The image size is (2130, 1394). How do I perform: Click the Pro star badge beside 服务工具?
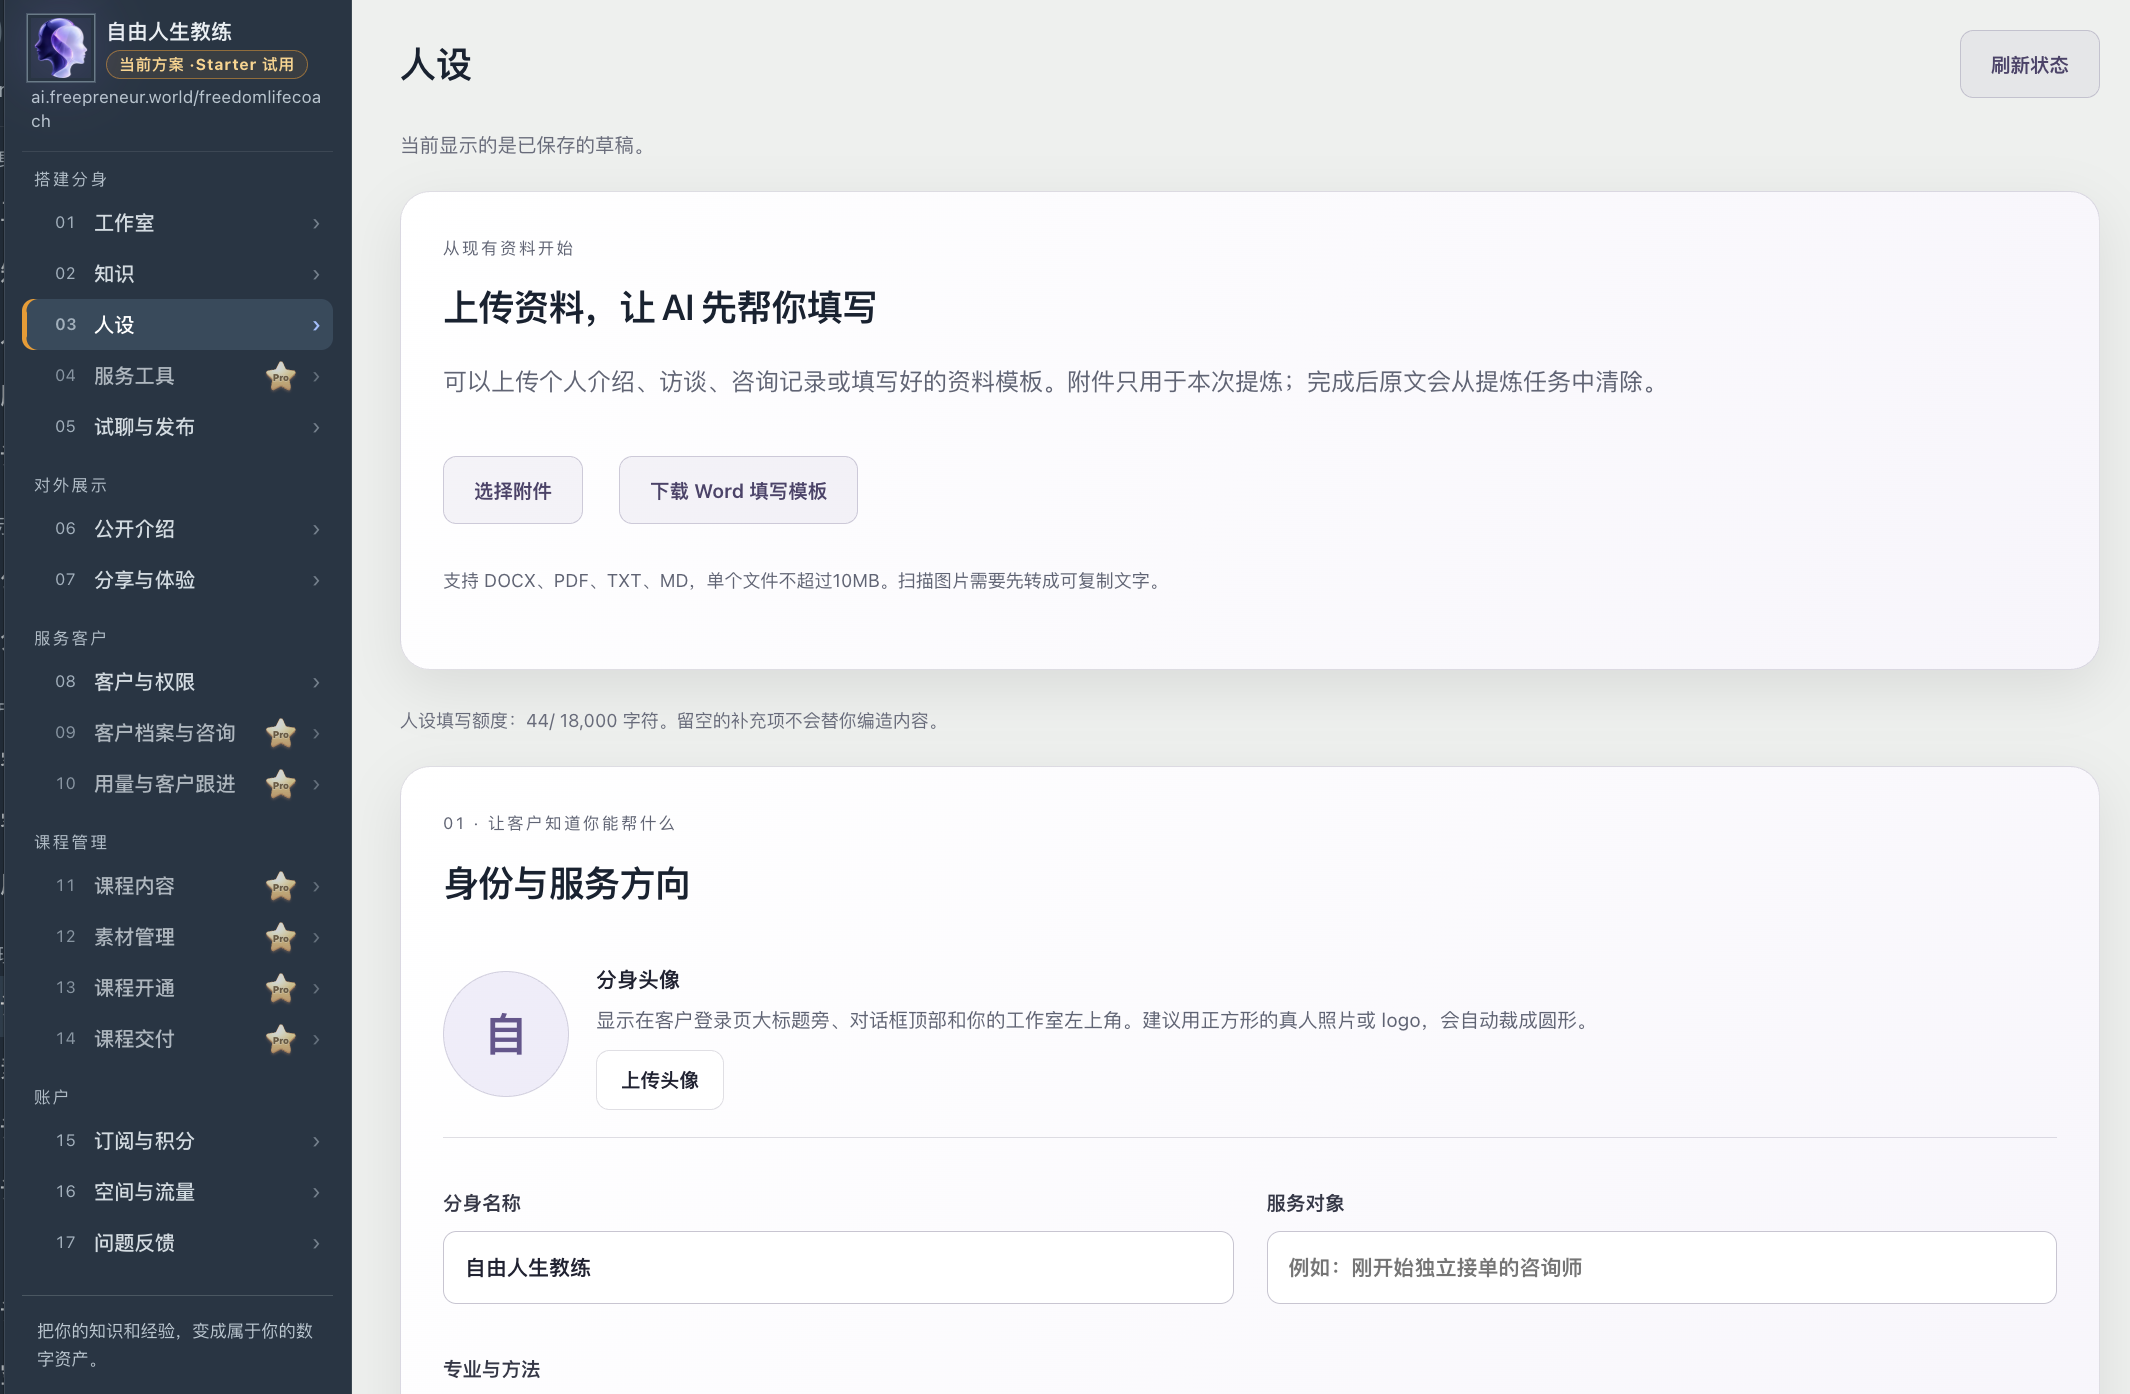coord(281,376)
